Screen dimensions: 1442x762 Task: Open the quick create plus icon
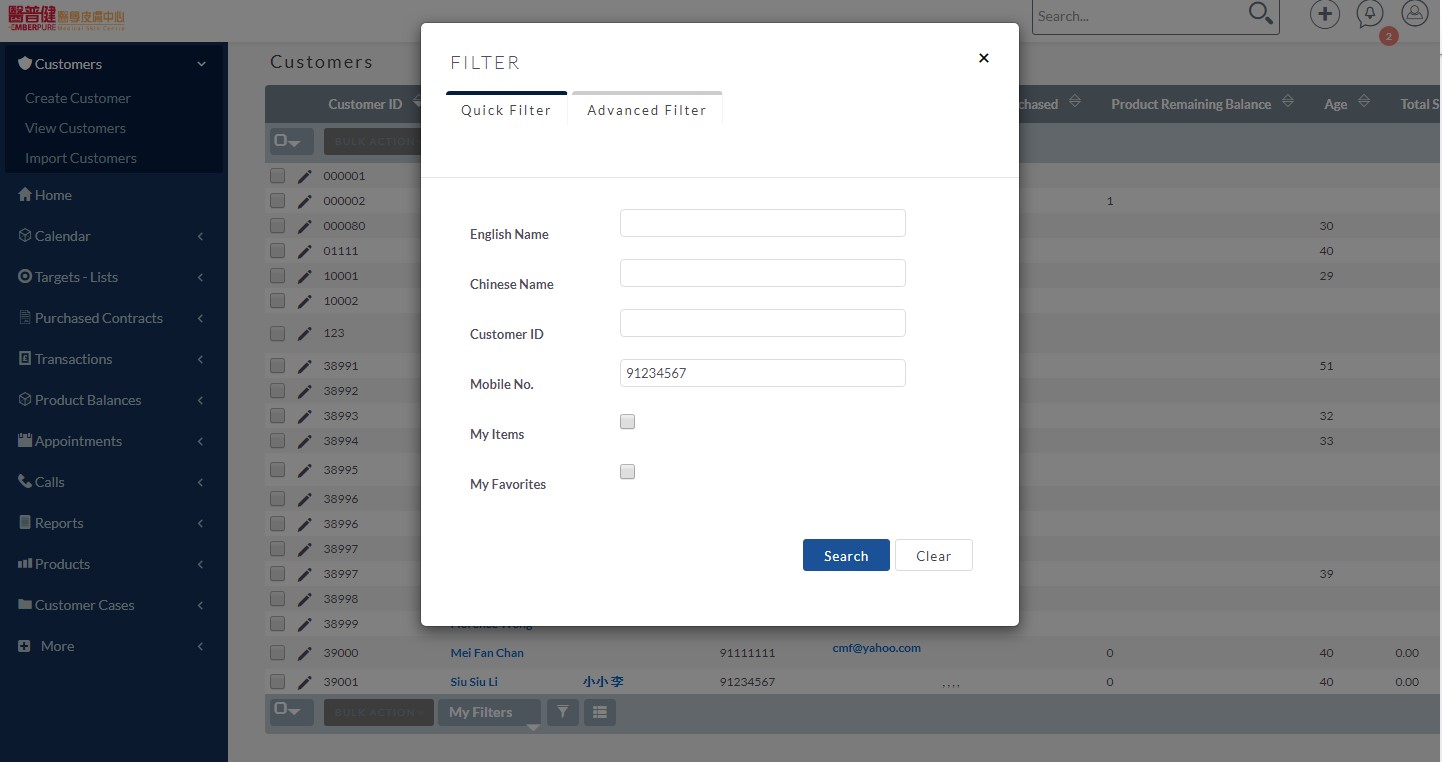[x=1325, y=14]
